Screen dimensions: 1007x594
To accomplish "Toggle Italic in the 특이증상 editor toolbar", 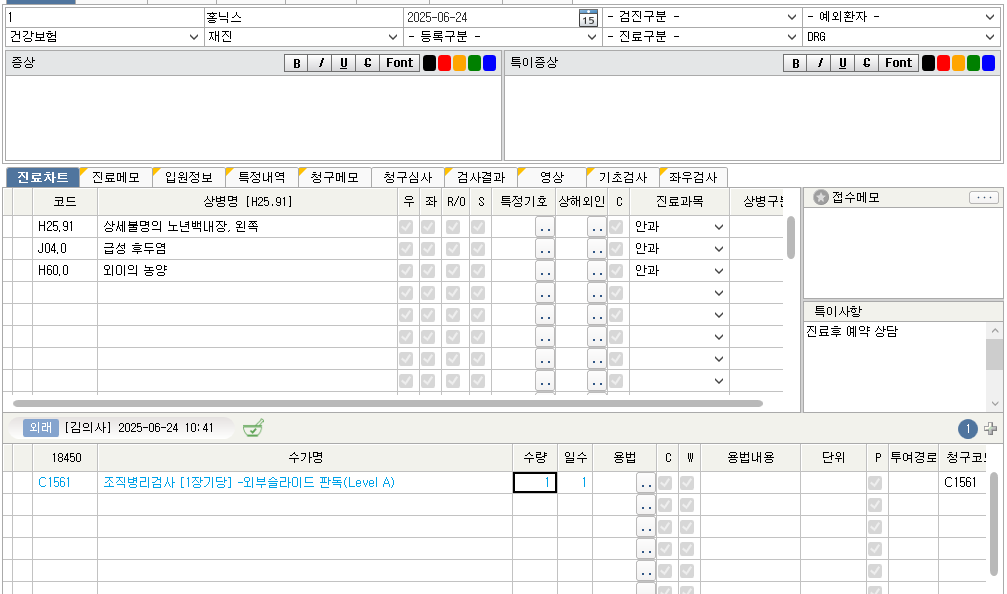I will pyautogui.click(x=820, y=63).
